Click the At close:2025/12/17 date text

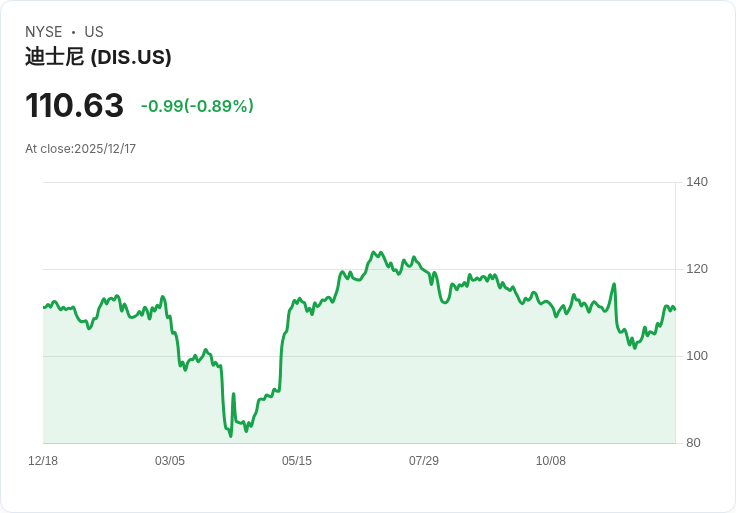[x=80, y=149]
